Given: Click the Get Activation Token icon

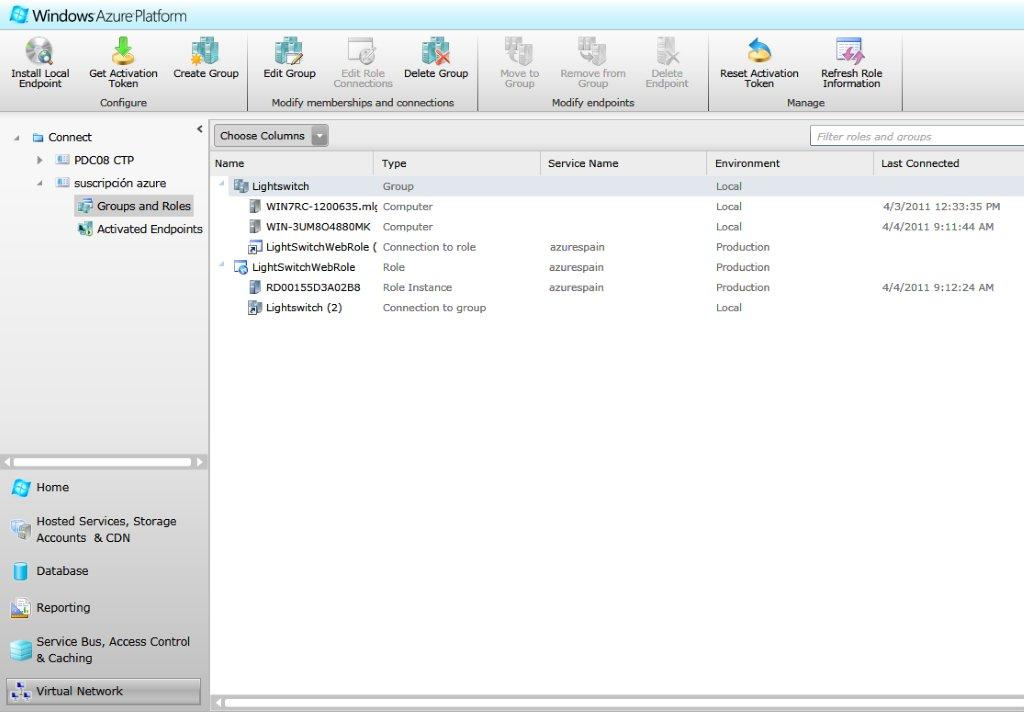Looking at the screenshot, I should (123, 51).
